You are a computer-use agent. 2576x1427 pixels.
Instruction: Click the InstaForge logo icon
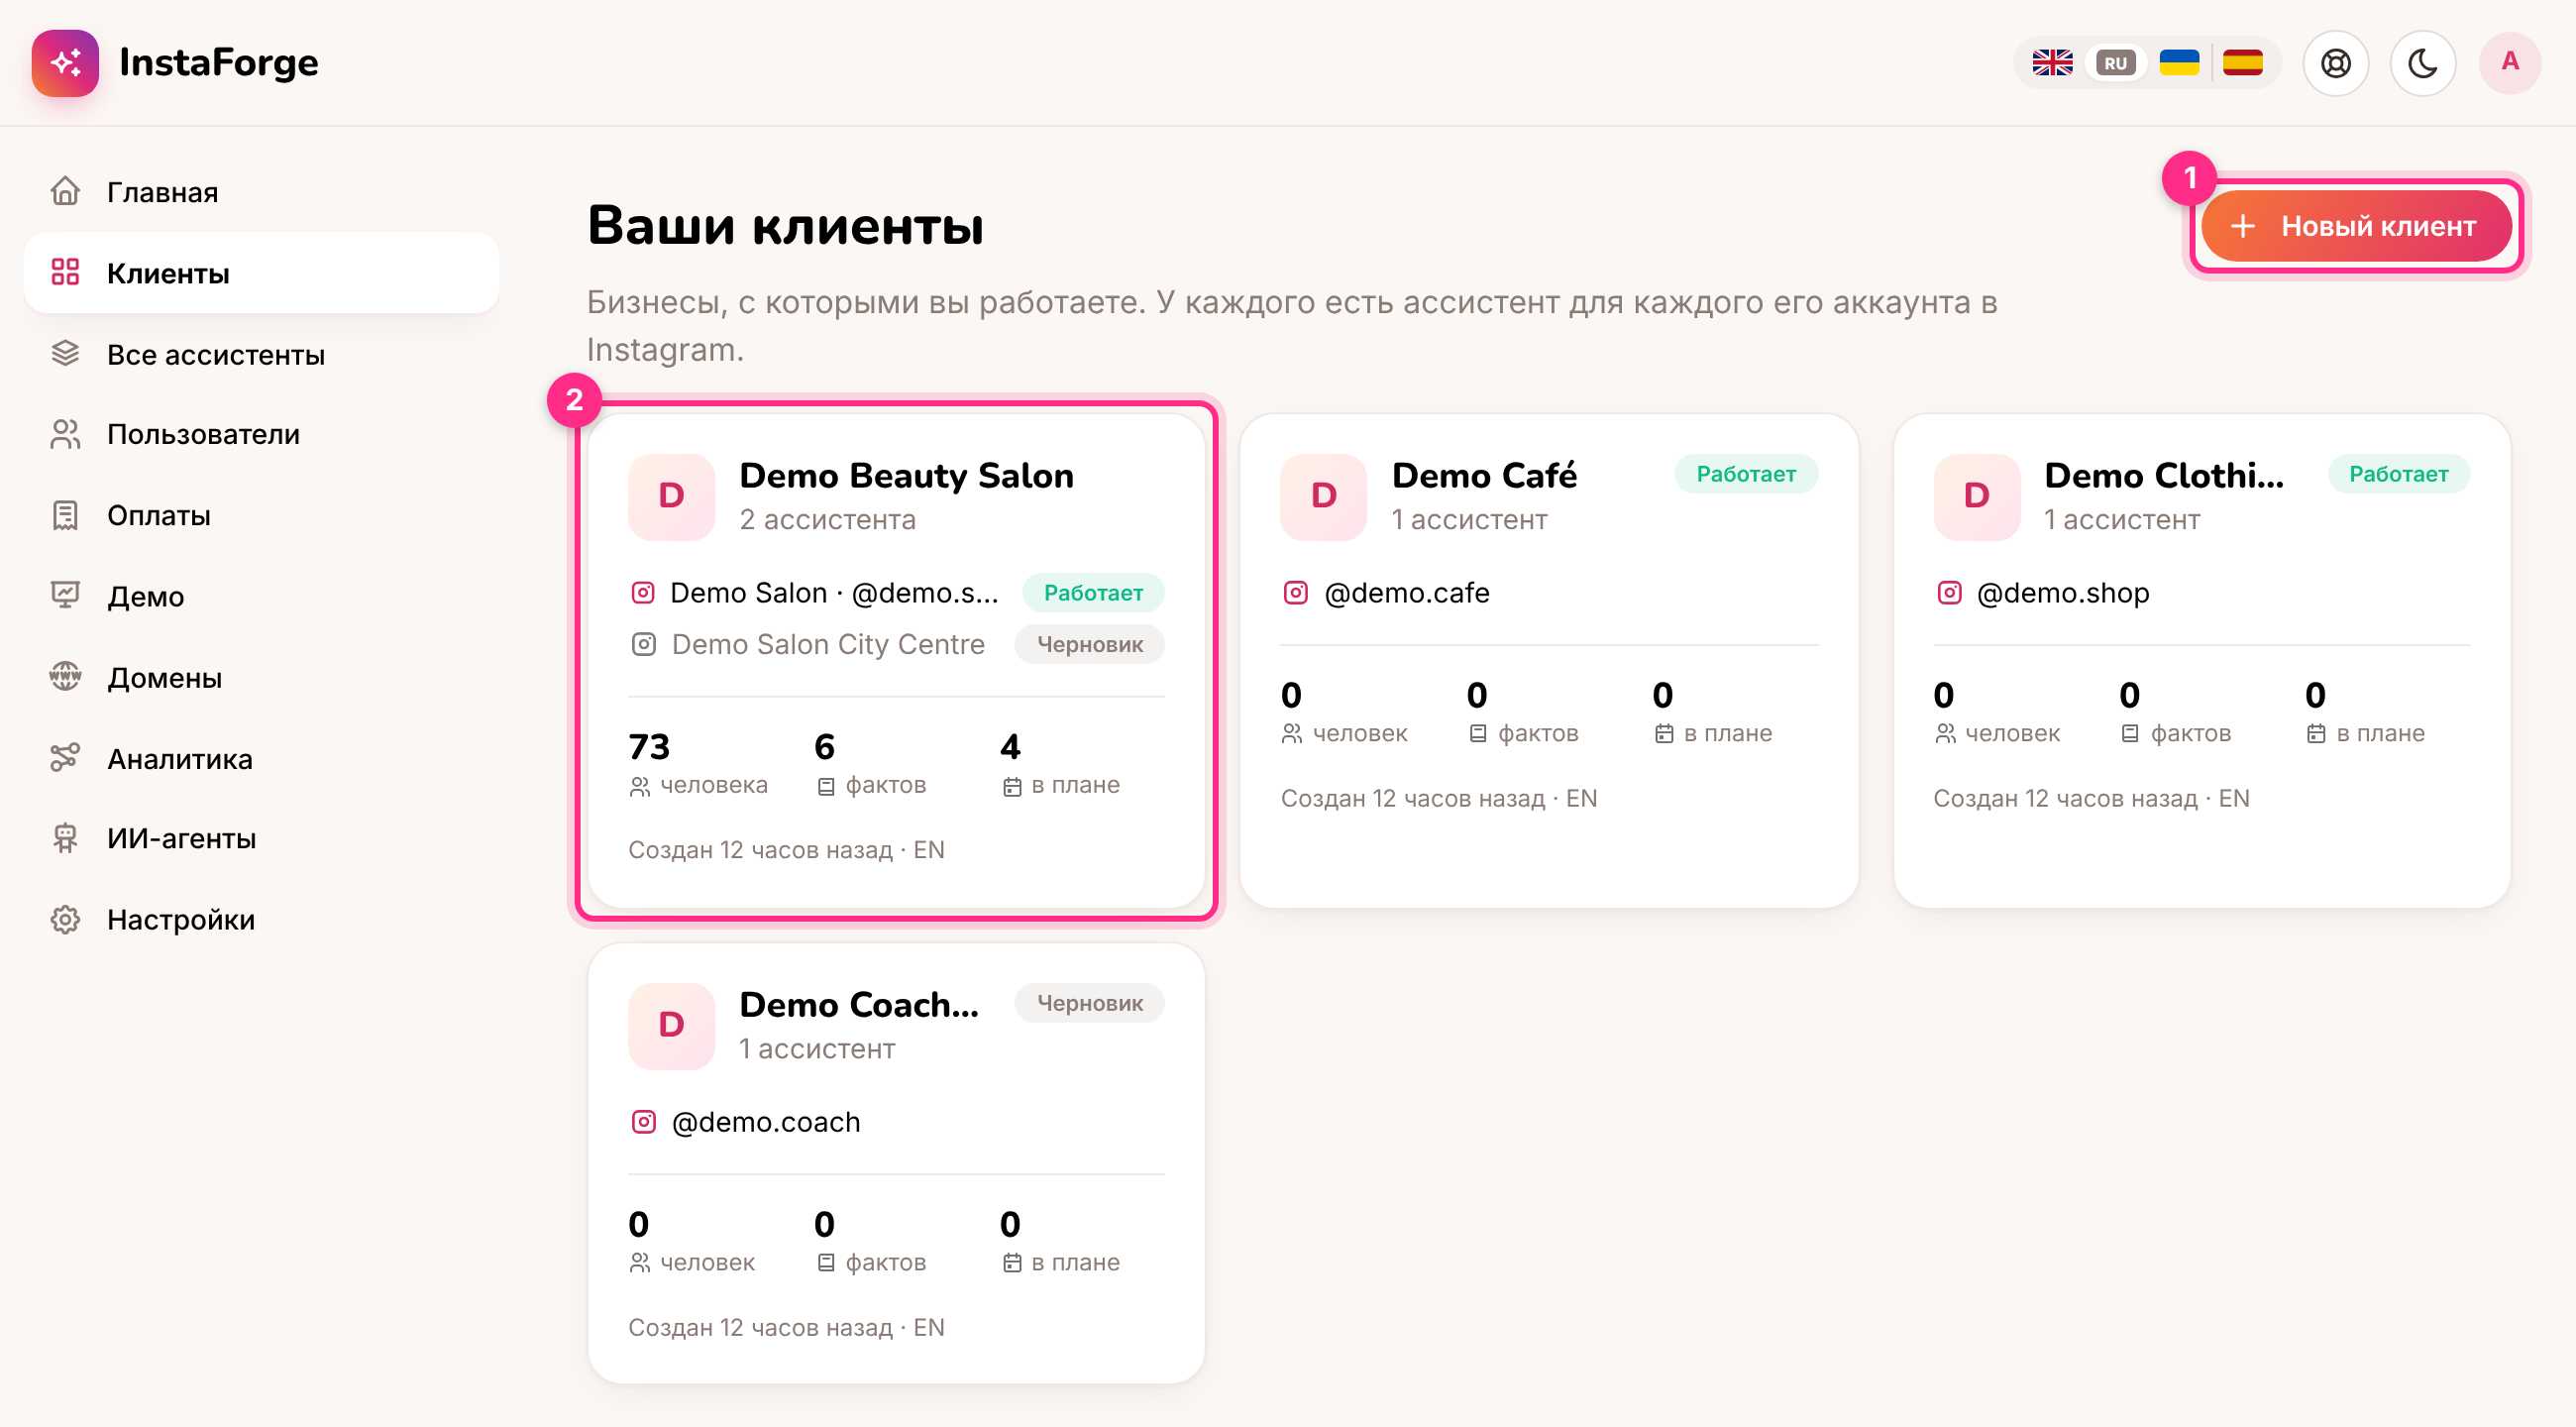[65, 63]
